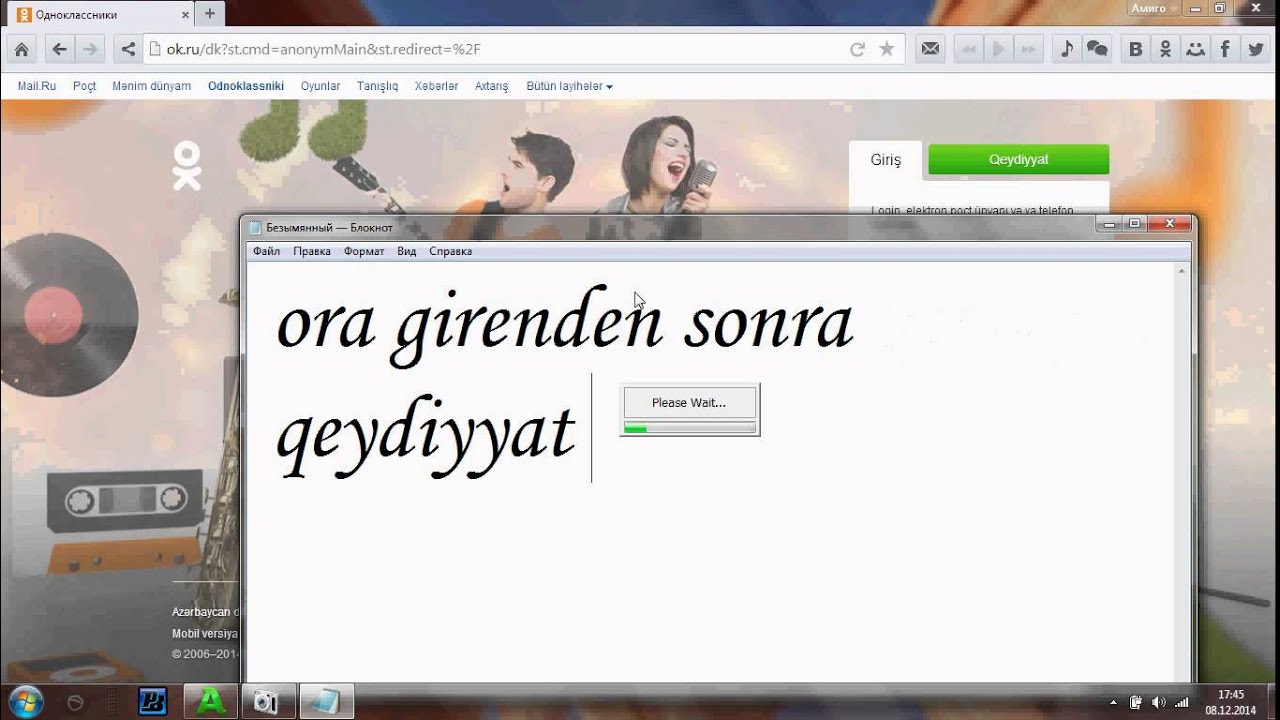Go back with the browser back arrow
This screenshot has height=720, width=1280.
60,49
